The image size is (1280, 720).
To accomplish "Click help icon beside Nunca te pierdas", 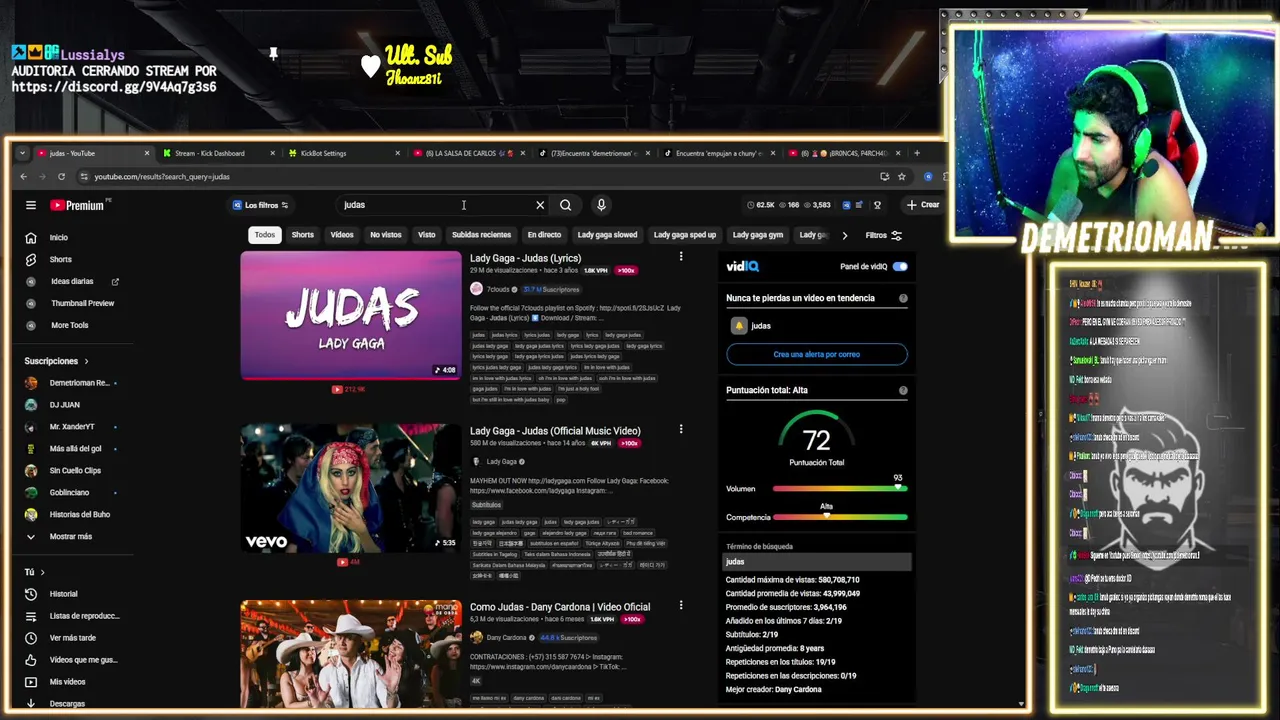I will click(x=903, y=298).
